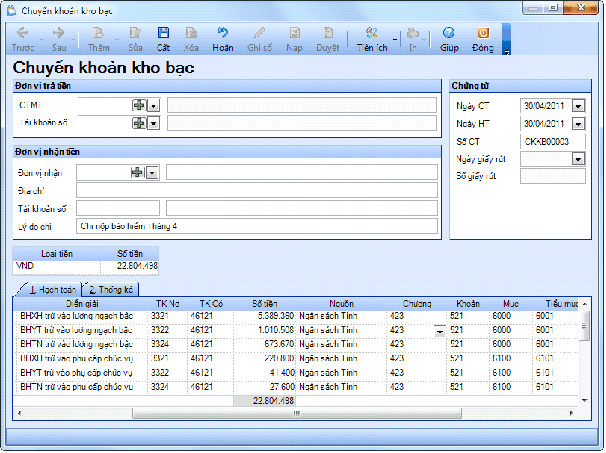Image resolution: width=606 pixels, height=453 pixels.
Task: Click horizontal scrollbar left arrow
Action: (19, 413)
